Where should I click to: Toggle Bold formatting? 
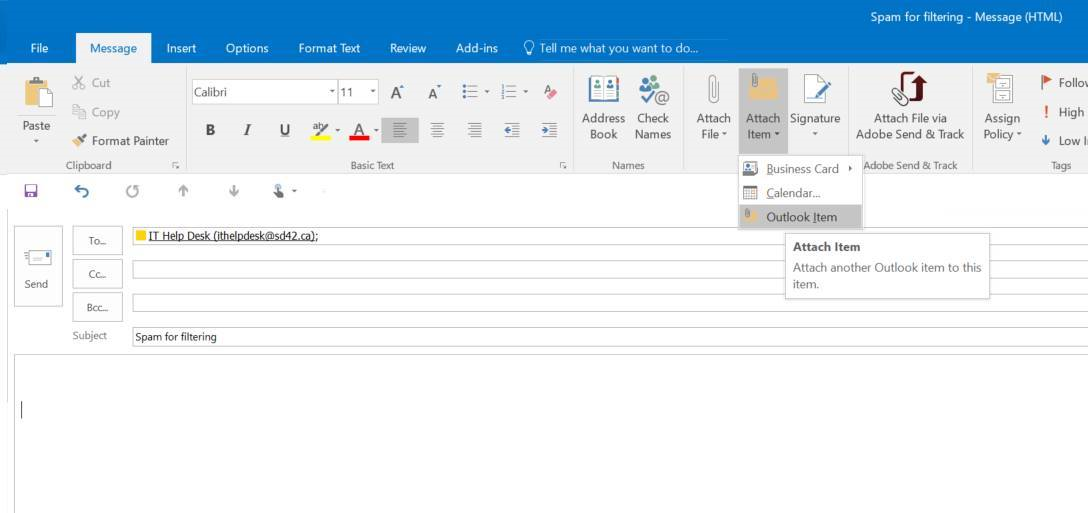click(x=210, y=130)
